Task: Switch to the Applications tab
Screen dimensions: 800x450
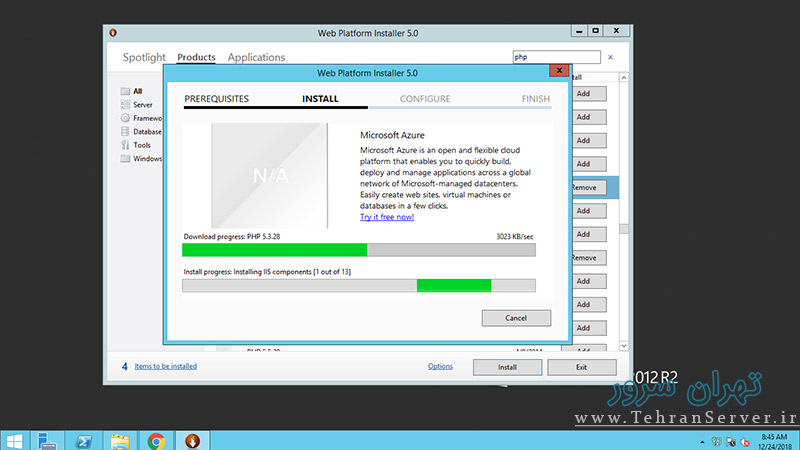Action: coord(256,58)
